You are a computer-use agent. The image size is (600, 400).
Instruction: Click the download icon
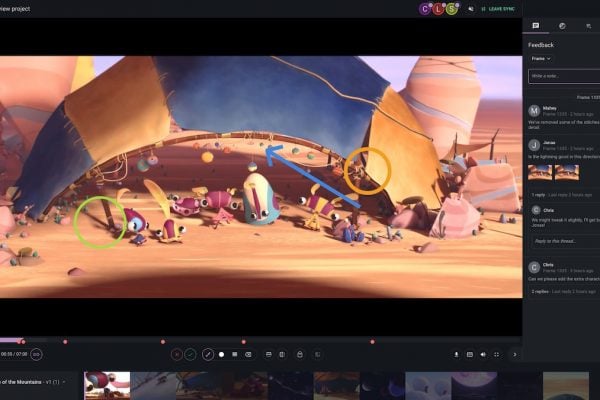click(456, 355)
